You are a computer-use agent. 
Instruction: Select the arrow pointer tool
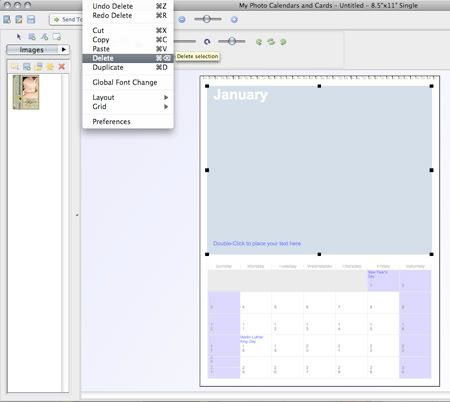click(19, 36)
